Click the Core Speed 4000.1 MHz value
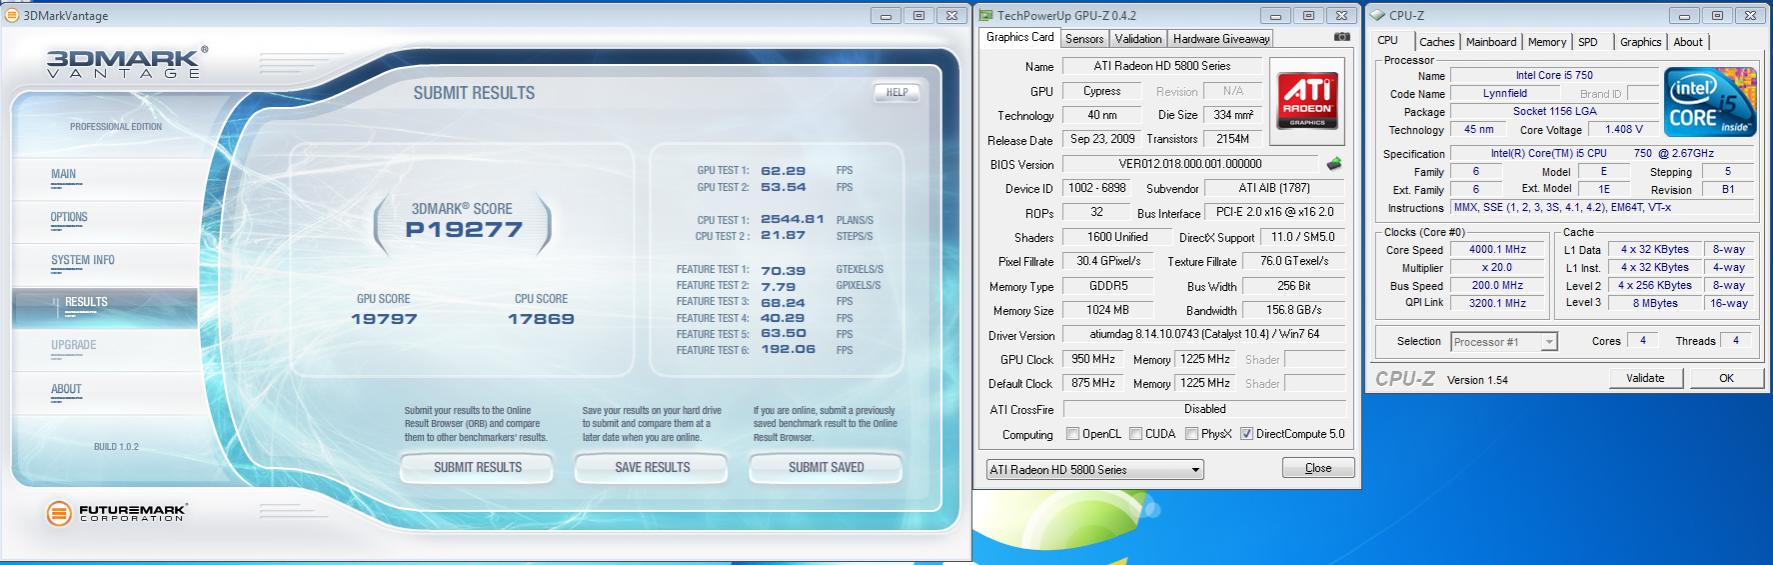The image size is (1773, 565). click(1497, 249)
